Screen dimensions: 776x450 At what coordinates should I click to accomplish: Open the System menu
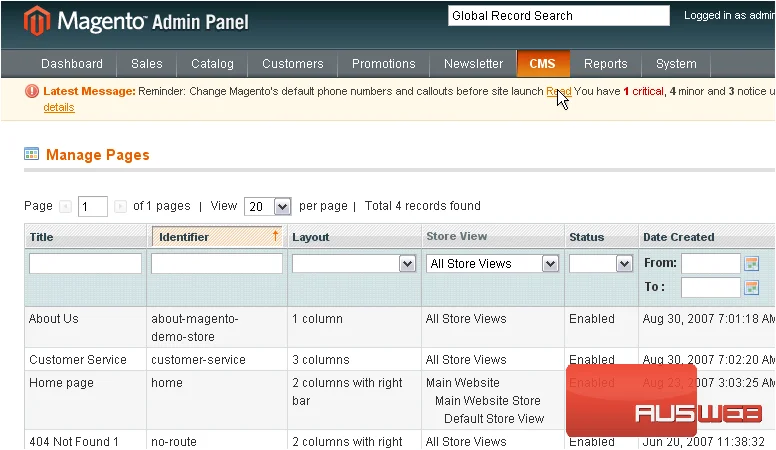click(x=676, y=64)
